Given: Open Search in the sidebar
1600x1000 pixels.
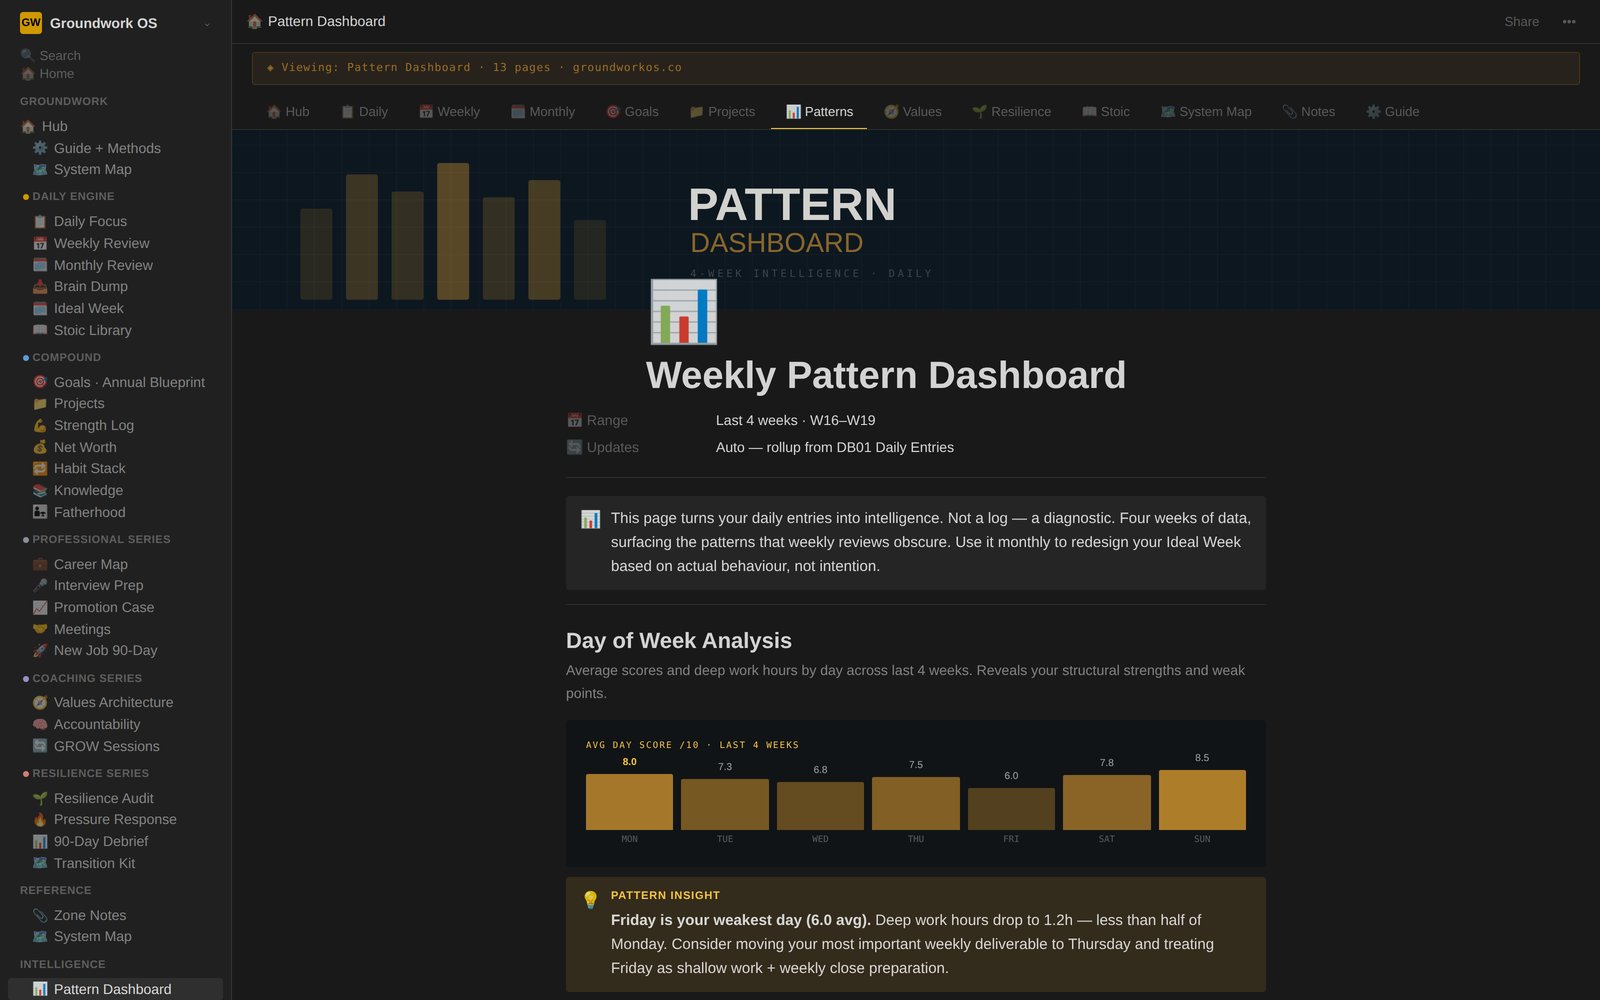Looking at the screenshot, I should coord(50,55).
